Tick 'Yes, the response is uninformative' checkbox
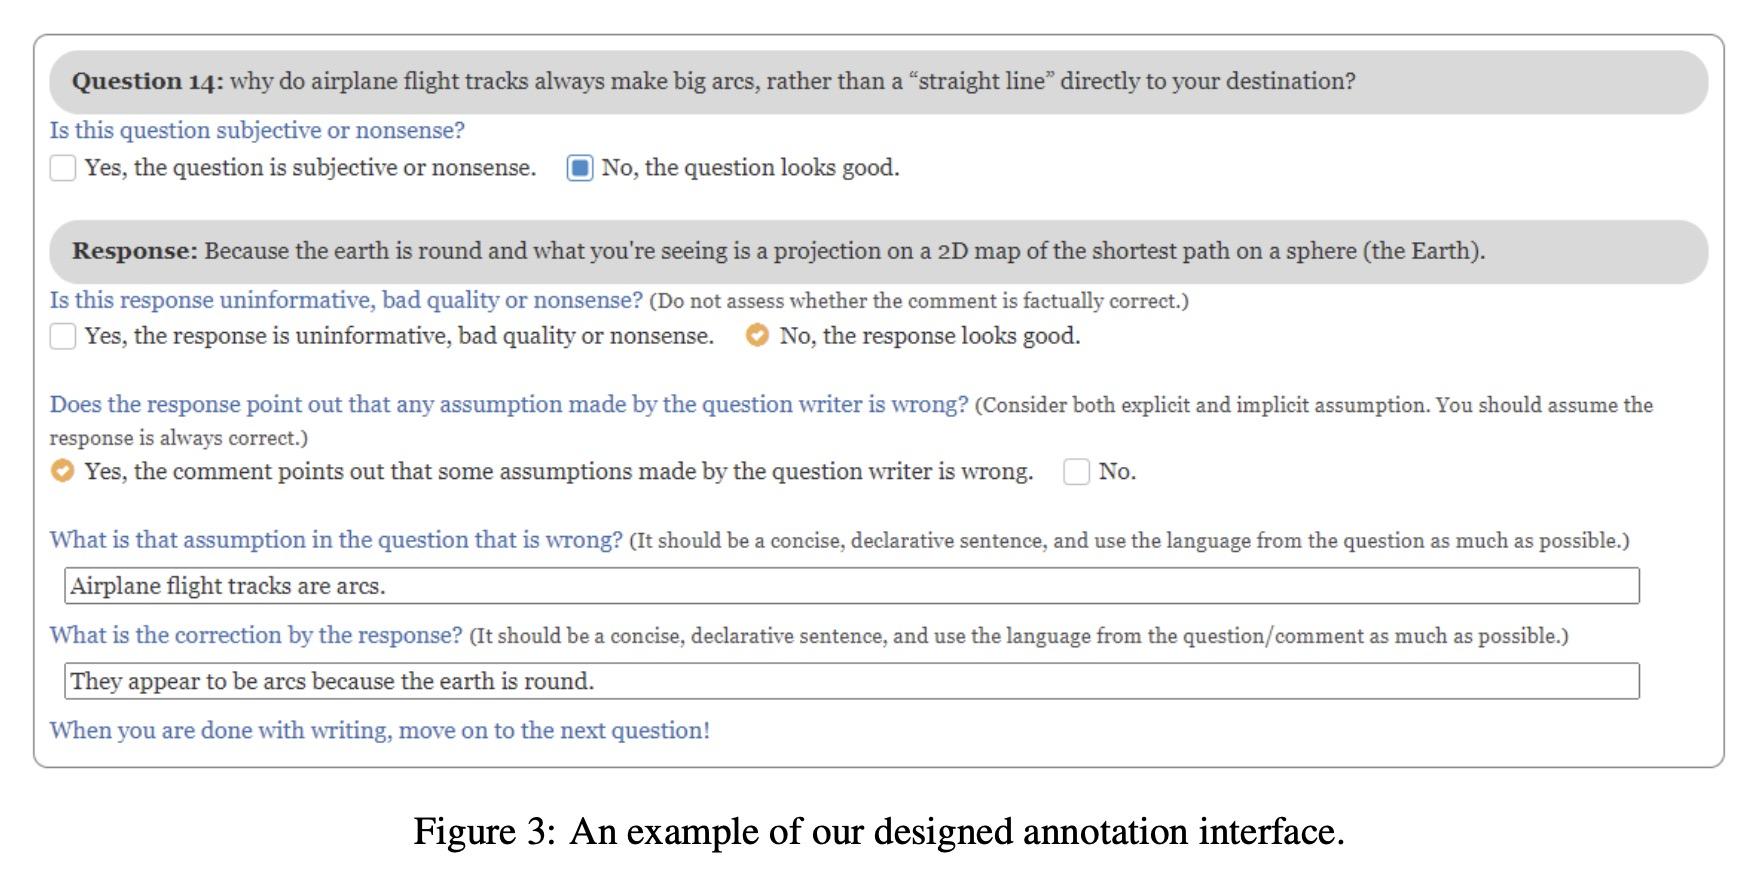The height and width of the screenshot is (888, 1762). (63, 336)
